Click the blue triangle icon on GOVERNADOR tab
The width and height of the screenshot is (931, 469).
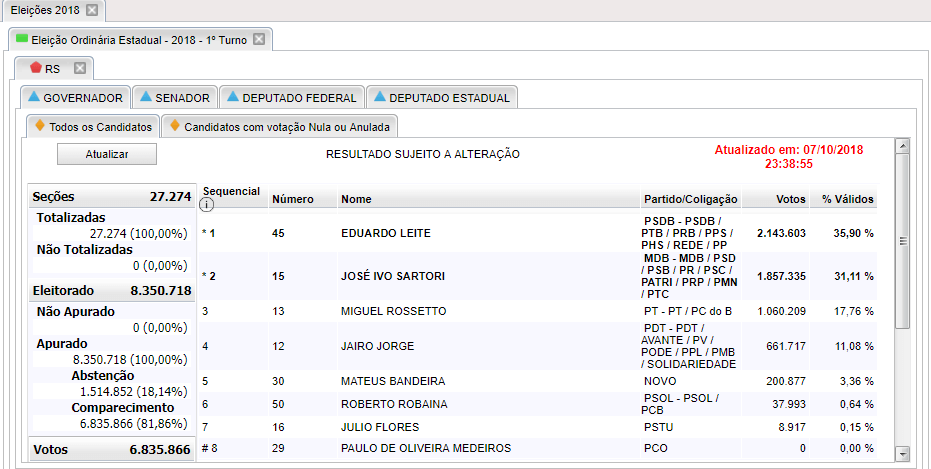34,96
